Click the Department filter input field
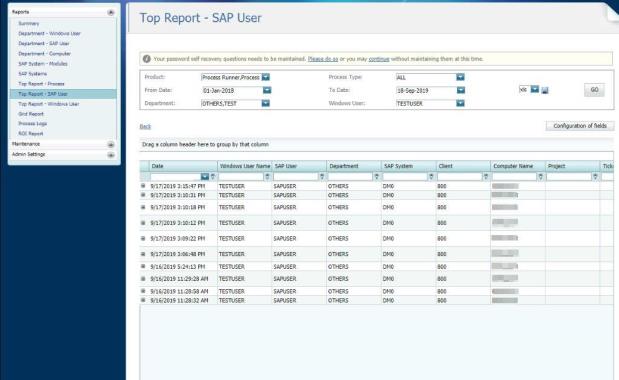This screenshot has width=619, height=380. (350, 177)
